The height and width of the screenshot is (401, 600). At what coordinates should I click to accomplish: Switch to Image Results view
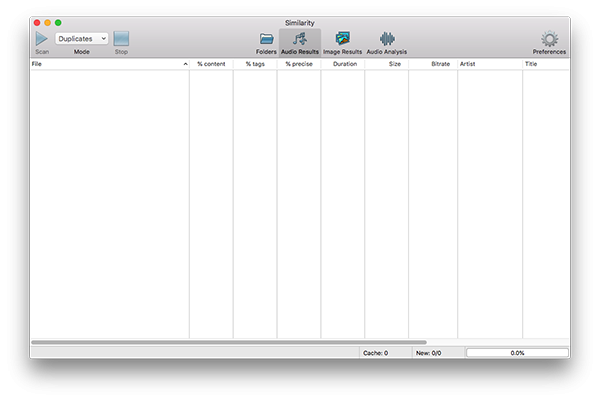[x=342, y=39]
